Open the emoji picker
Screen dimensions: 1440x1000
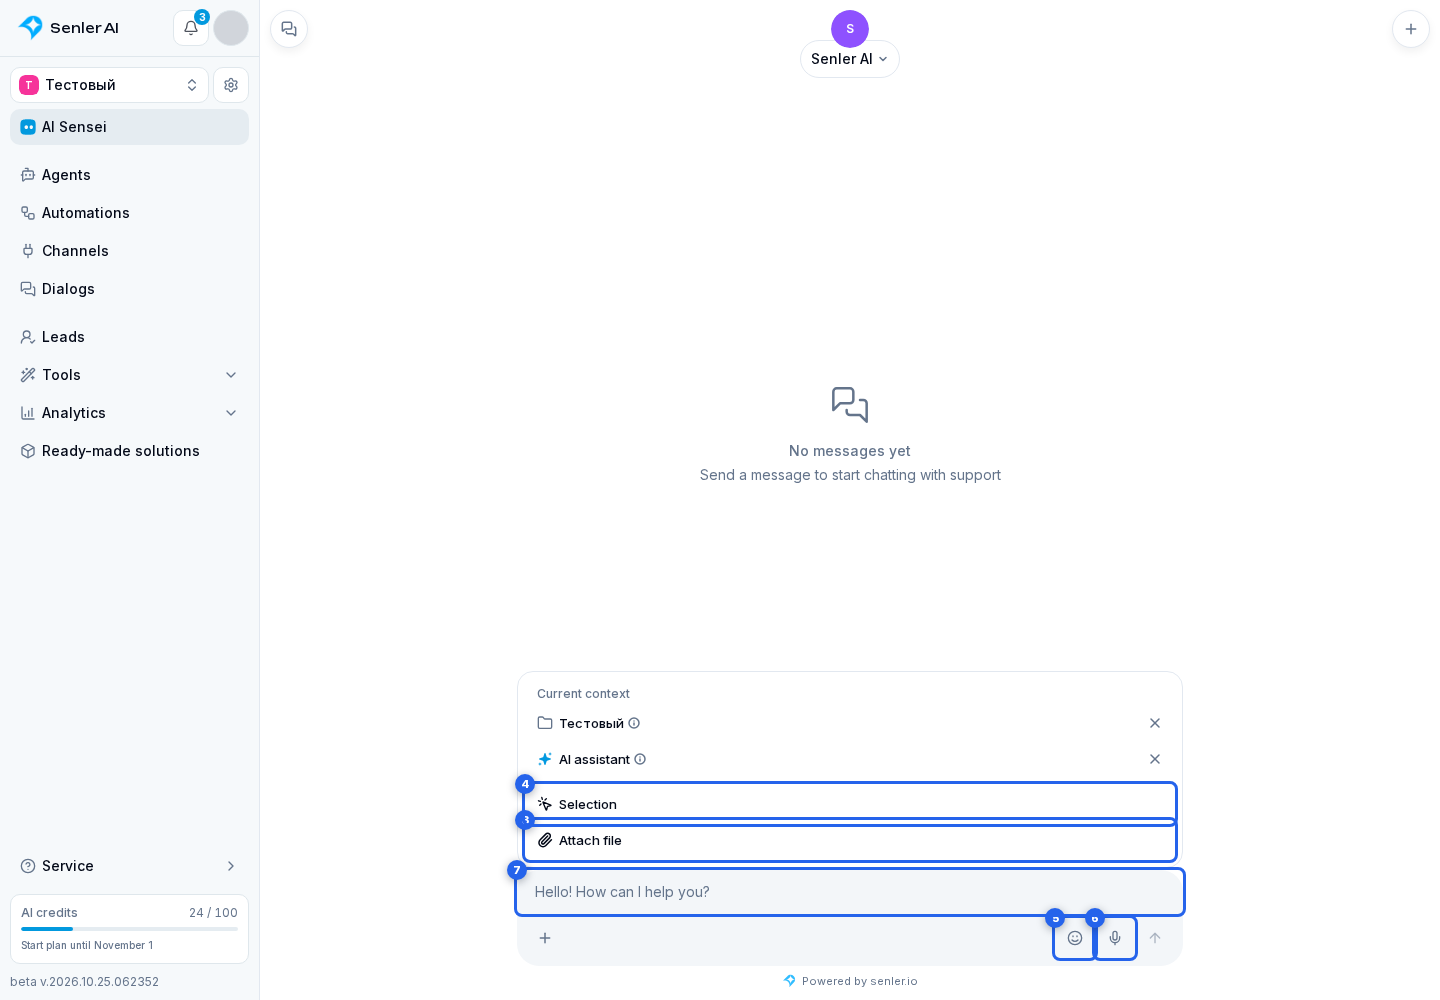click(1075, 938)
